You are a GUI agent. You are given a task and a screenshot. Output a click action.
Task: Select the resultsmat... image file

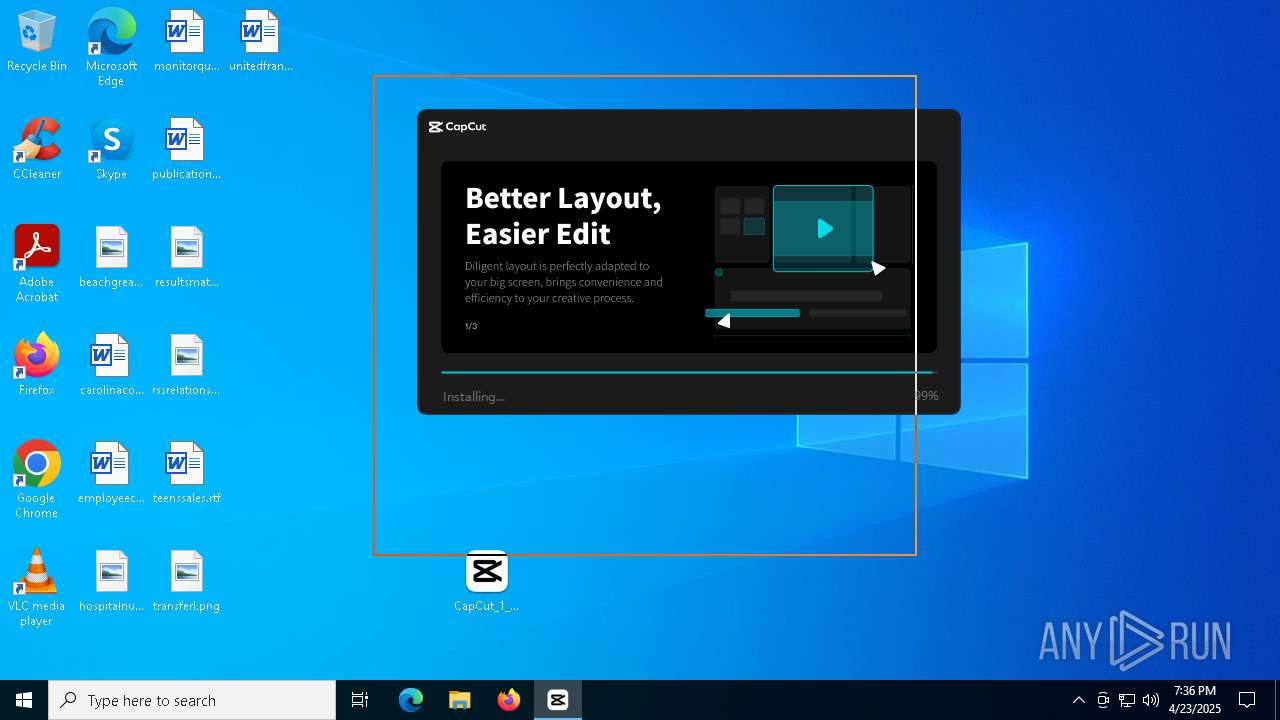pos(186,258)
